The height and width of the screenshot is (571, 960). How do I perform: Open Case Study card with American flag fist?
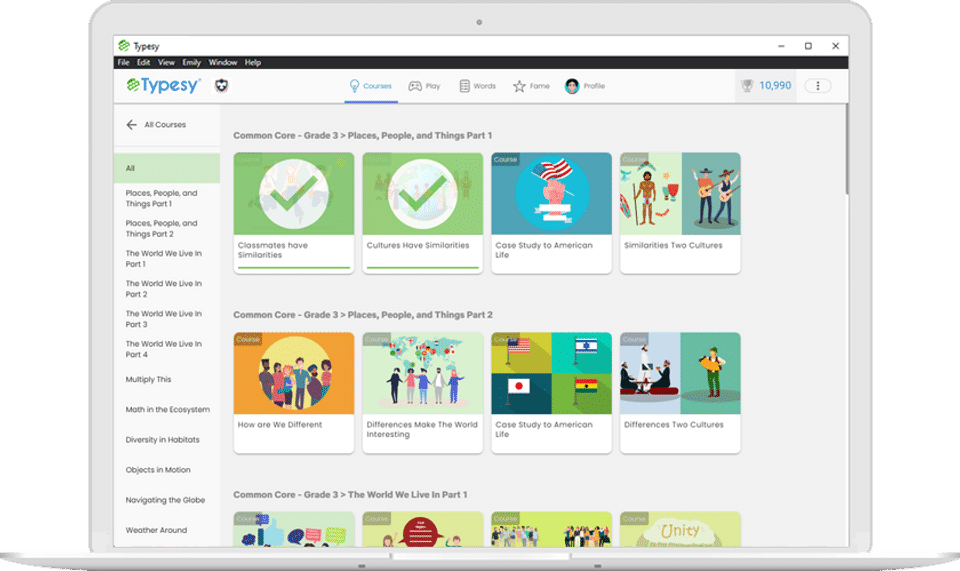click(x=551, y=212)
